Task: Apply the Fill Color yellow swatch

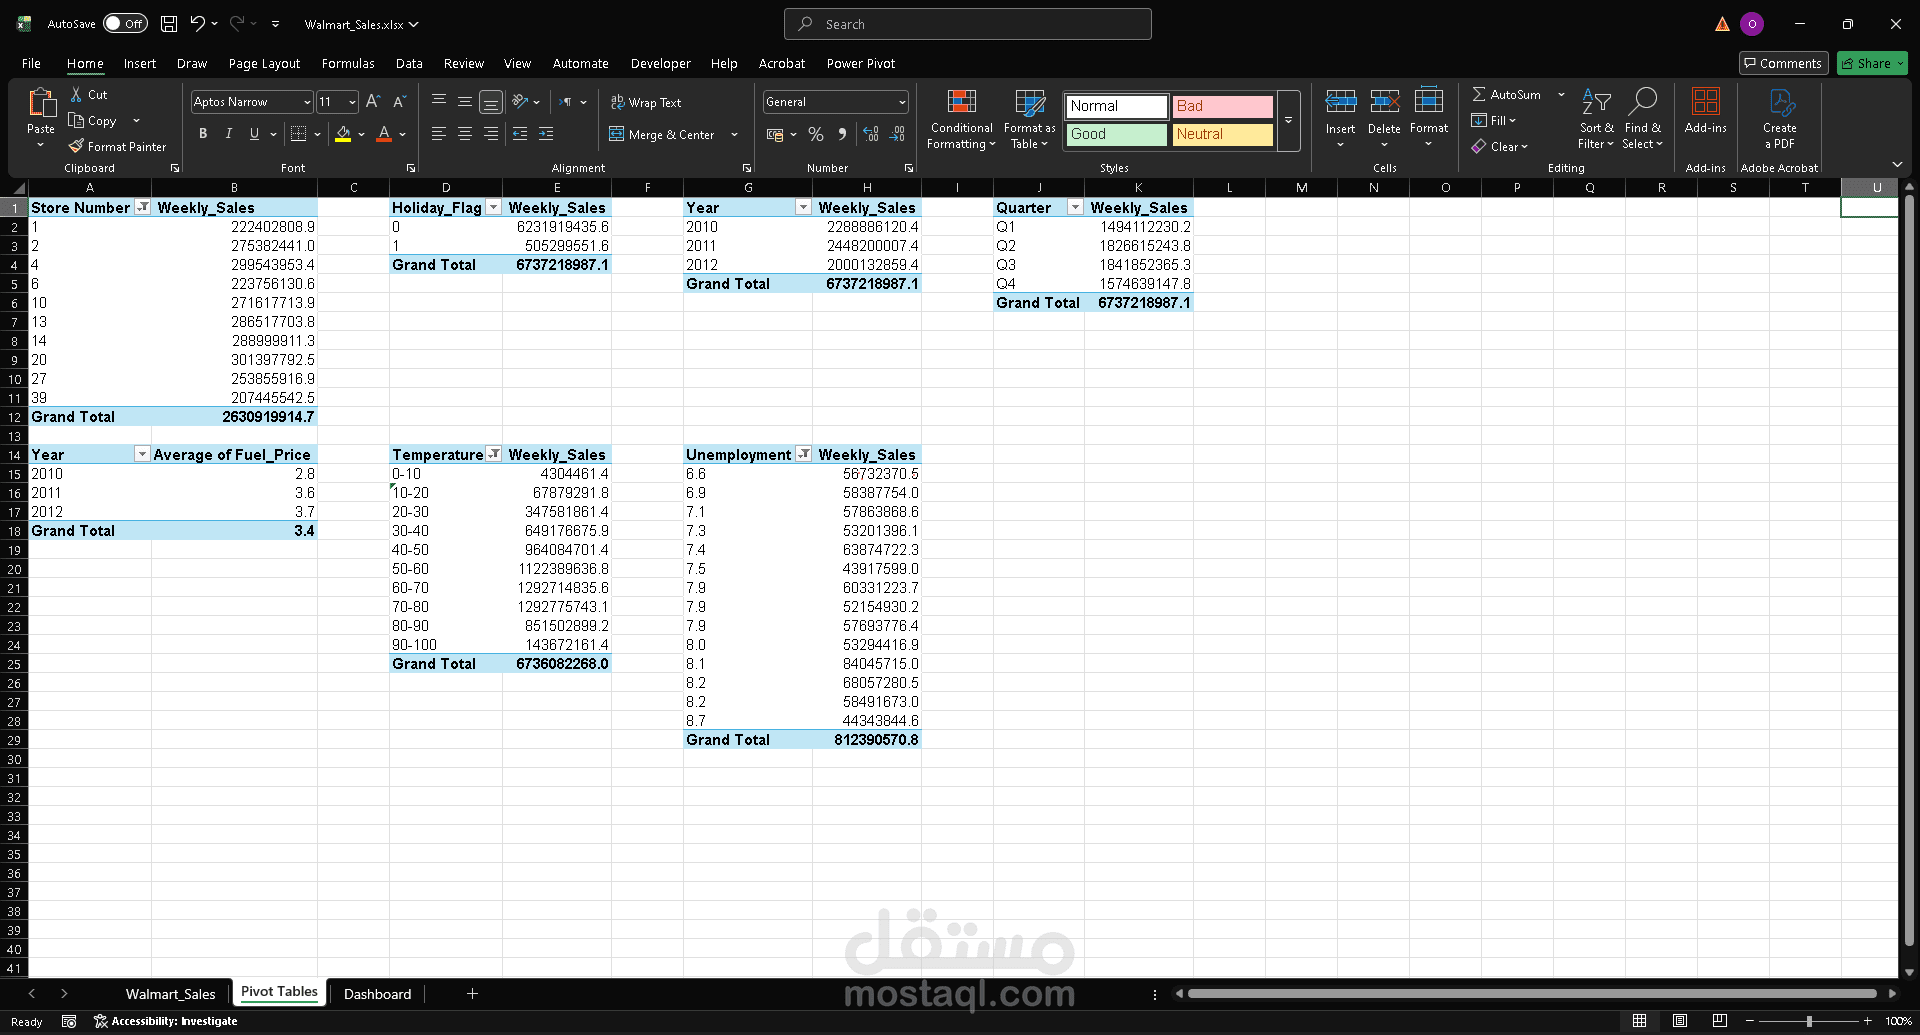Action: click(343, 134)
